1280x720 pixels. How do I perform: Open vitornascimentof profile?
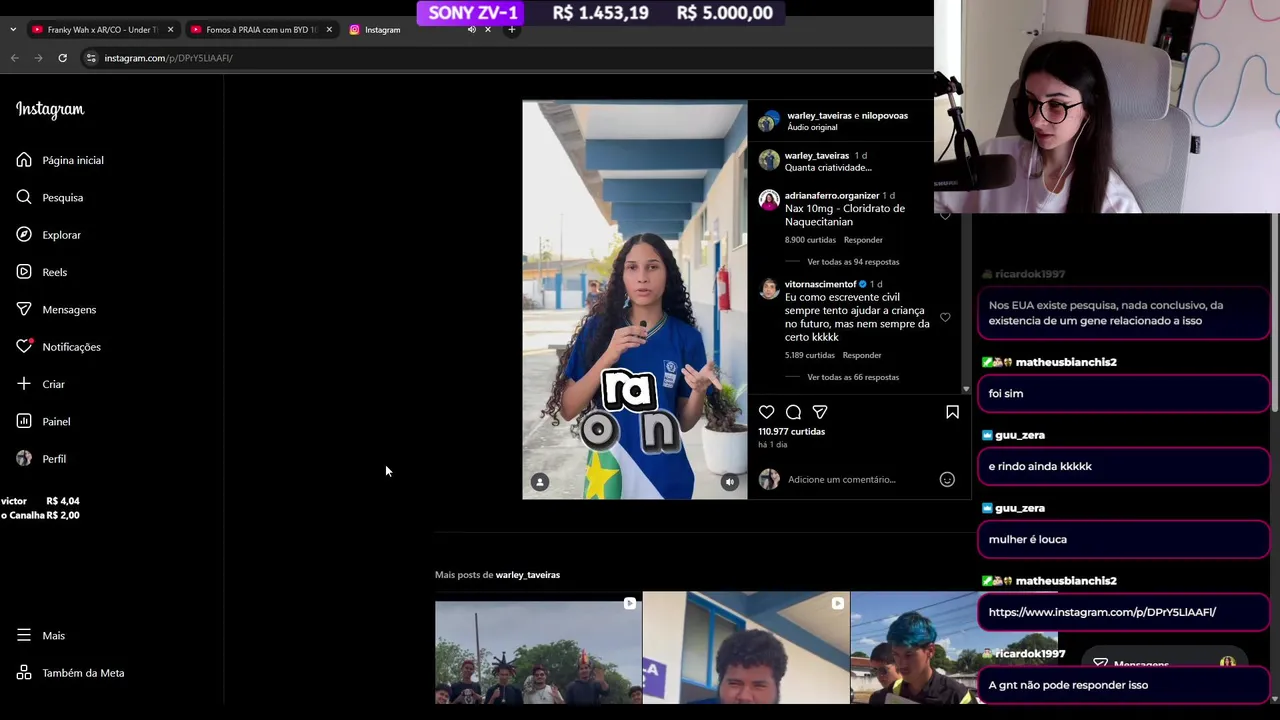pyautogui.click(x=821, y=284)
